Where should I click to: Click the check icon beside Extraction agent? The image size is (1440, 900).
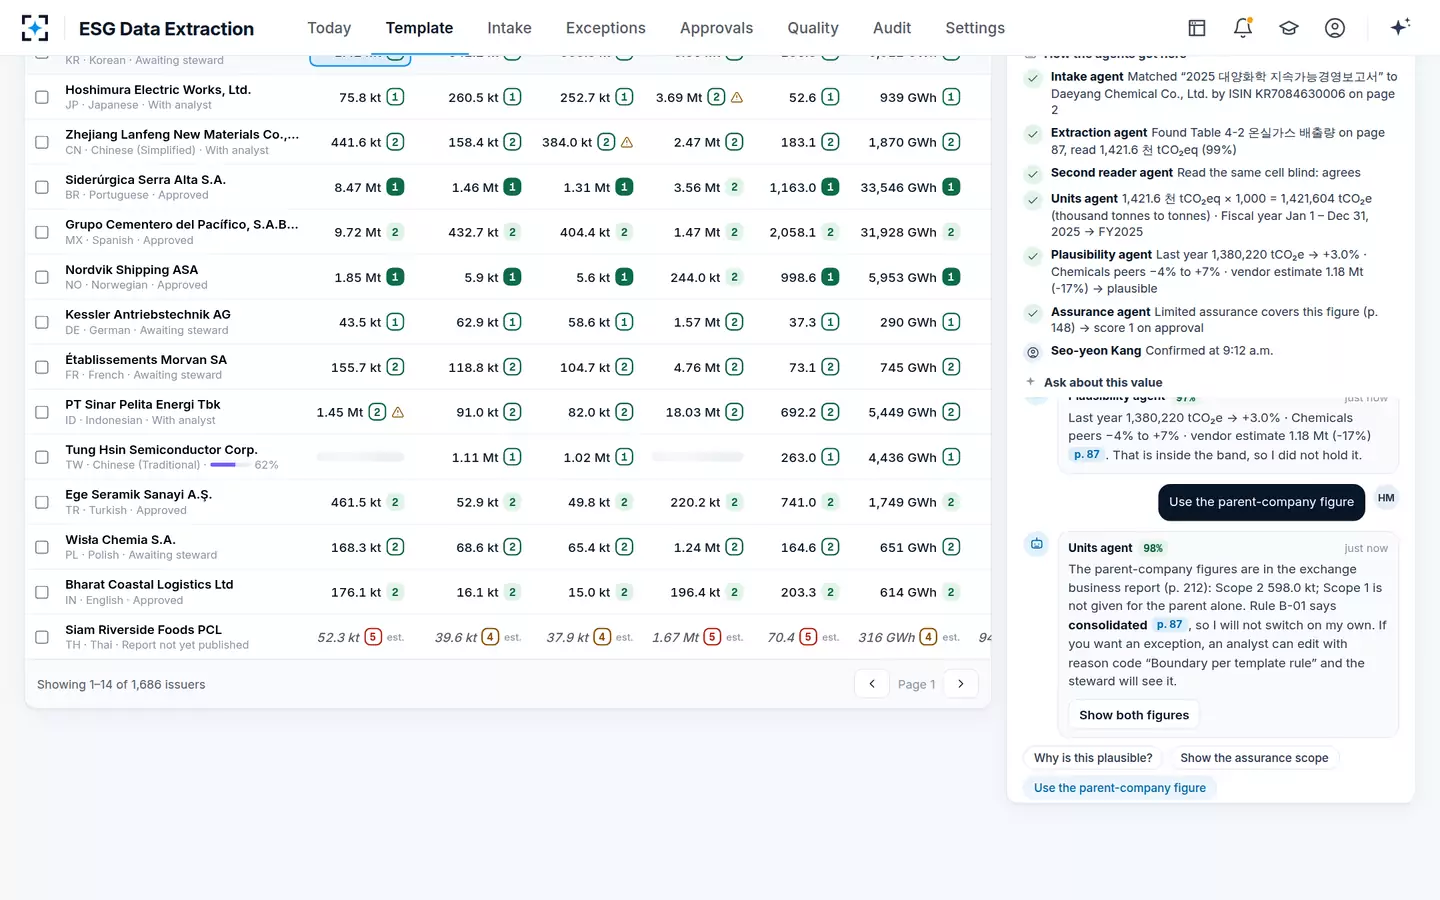click(x=1033, y=133)
